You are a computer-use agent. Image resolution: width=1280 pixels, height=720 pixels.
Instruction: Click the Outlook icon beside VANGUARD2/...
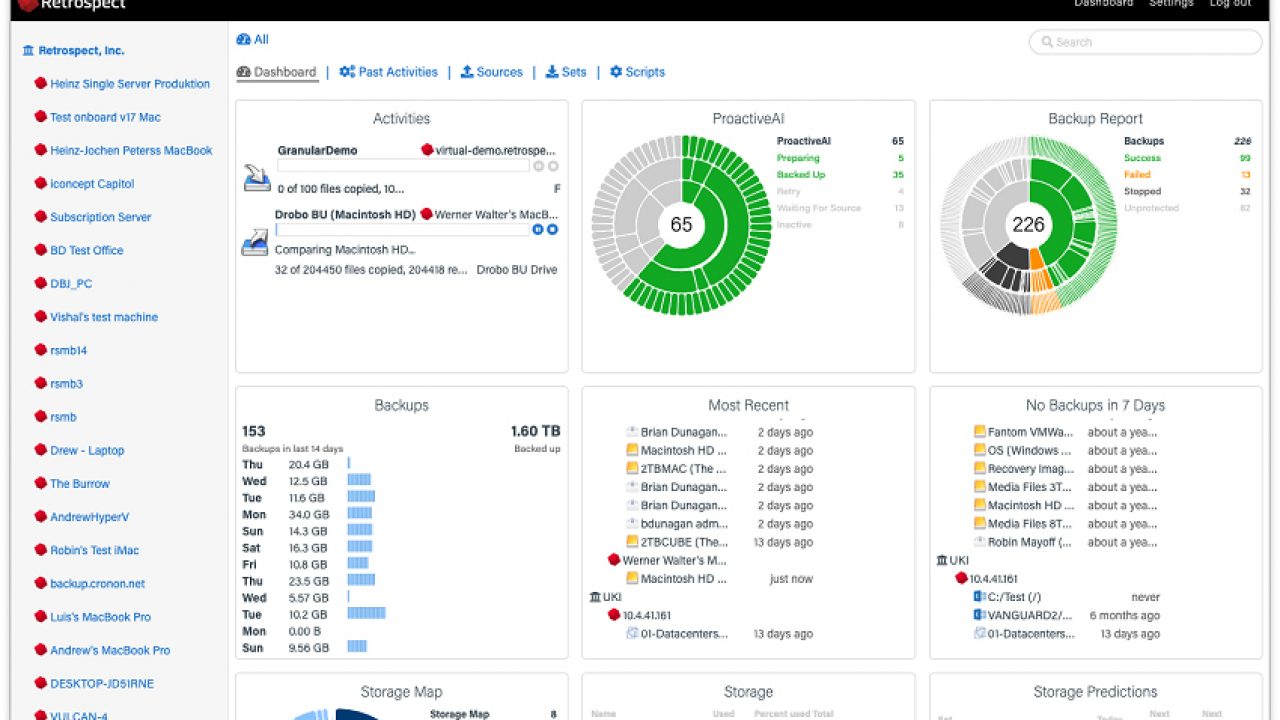(980, 615)
